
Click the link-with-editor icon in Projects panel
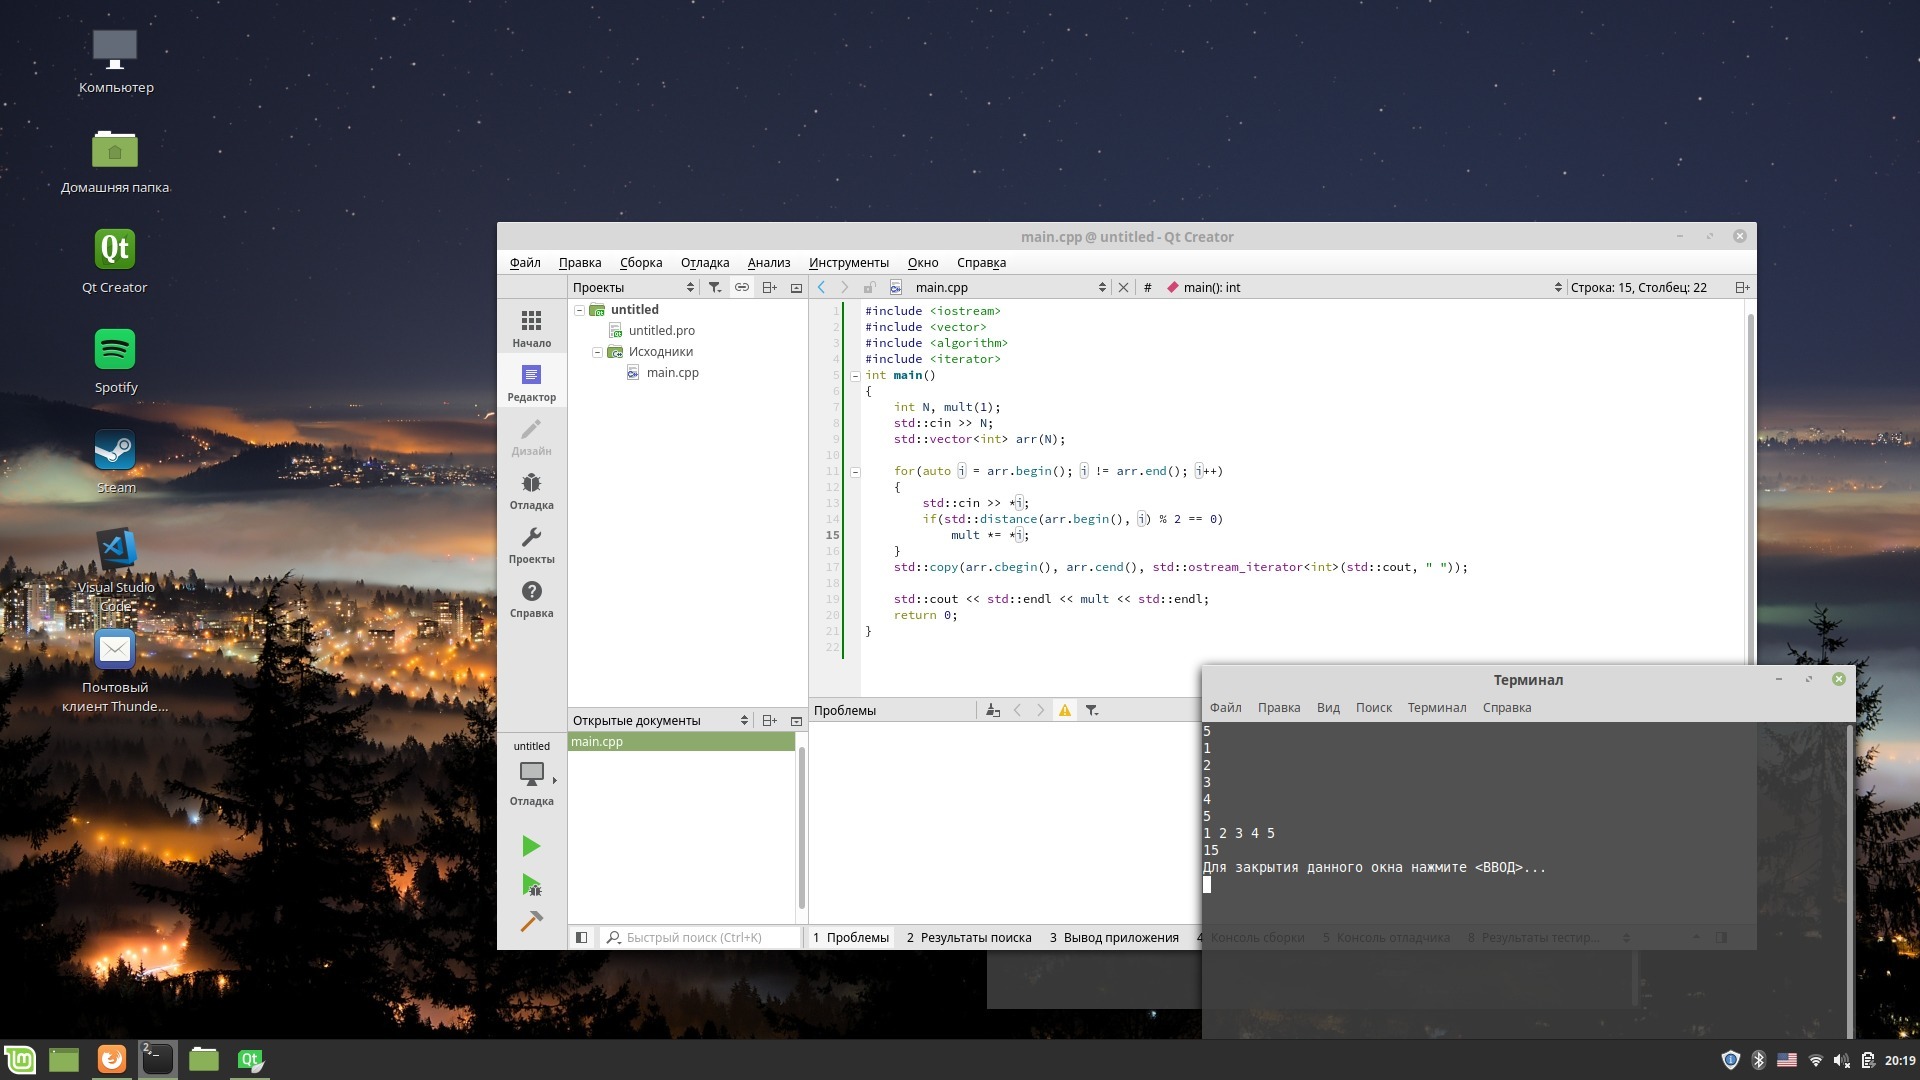741,287
